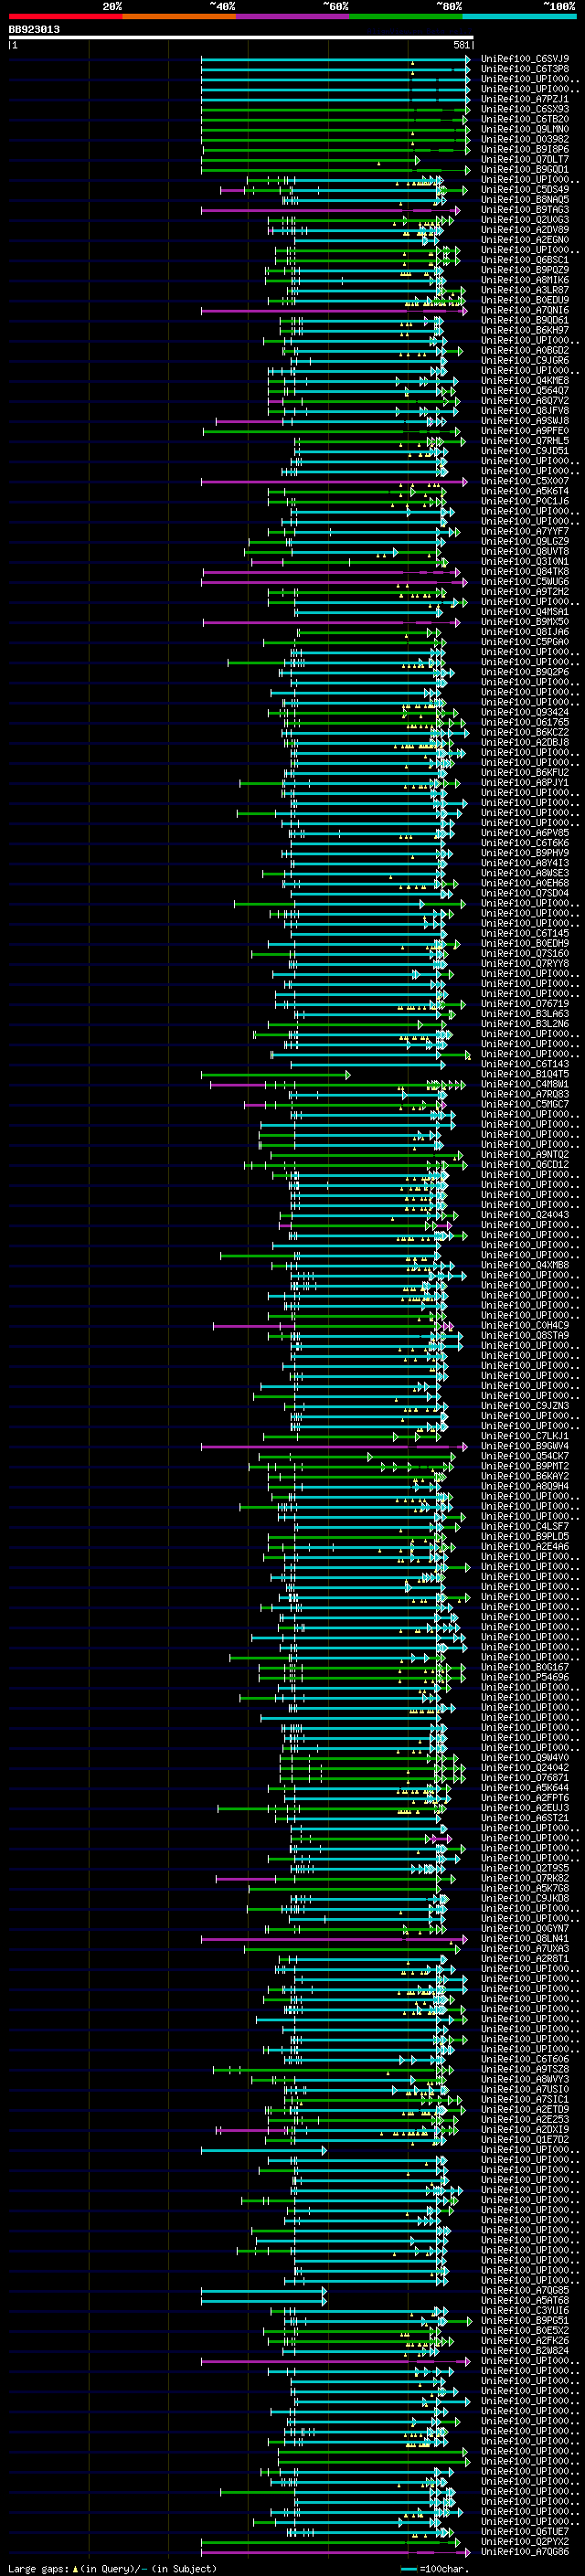Click the white query sequence bar
The width and height of the screenshot is (585, 2576).
241,38
